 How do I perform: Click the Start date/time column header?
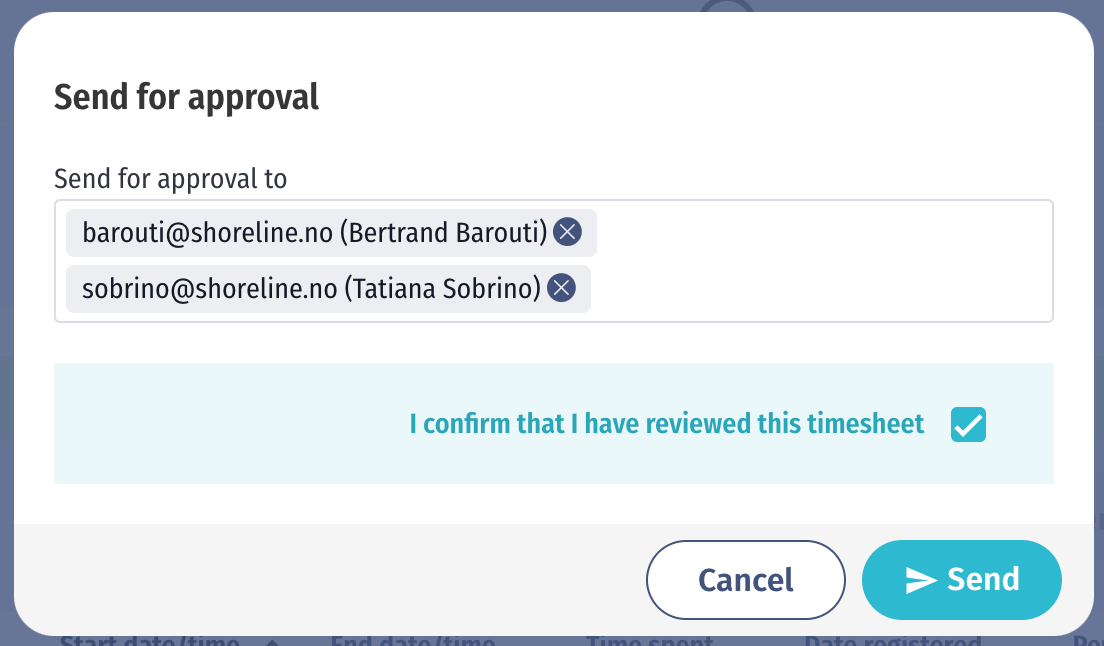tap(149, 640)
